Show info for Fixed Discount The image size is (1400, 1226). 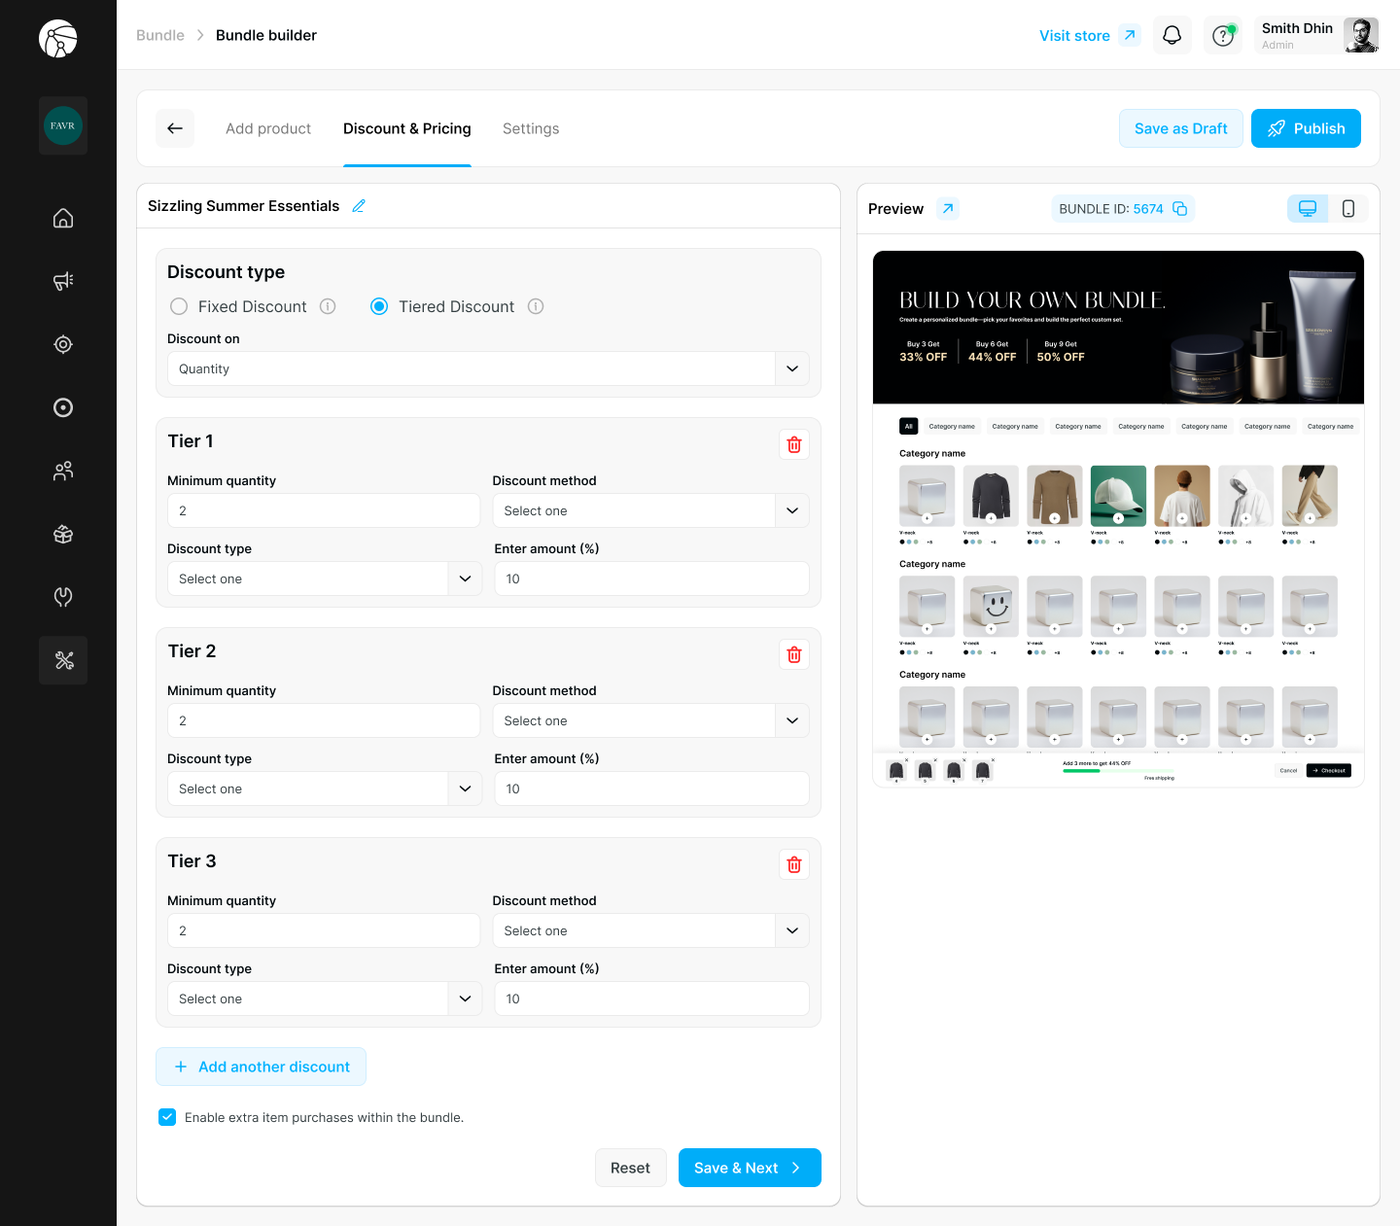(x=328, y=307)
